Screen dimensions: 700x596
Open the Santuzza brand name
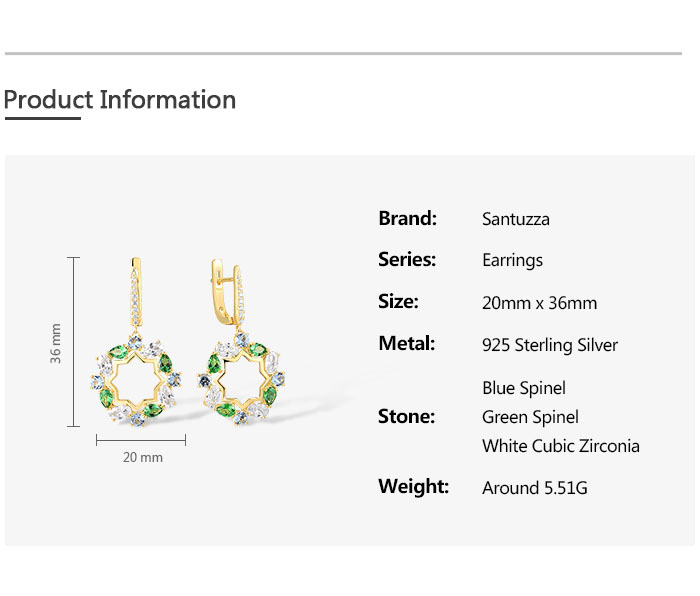[x=515, y=219]
